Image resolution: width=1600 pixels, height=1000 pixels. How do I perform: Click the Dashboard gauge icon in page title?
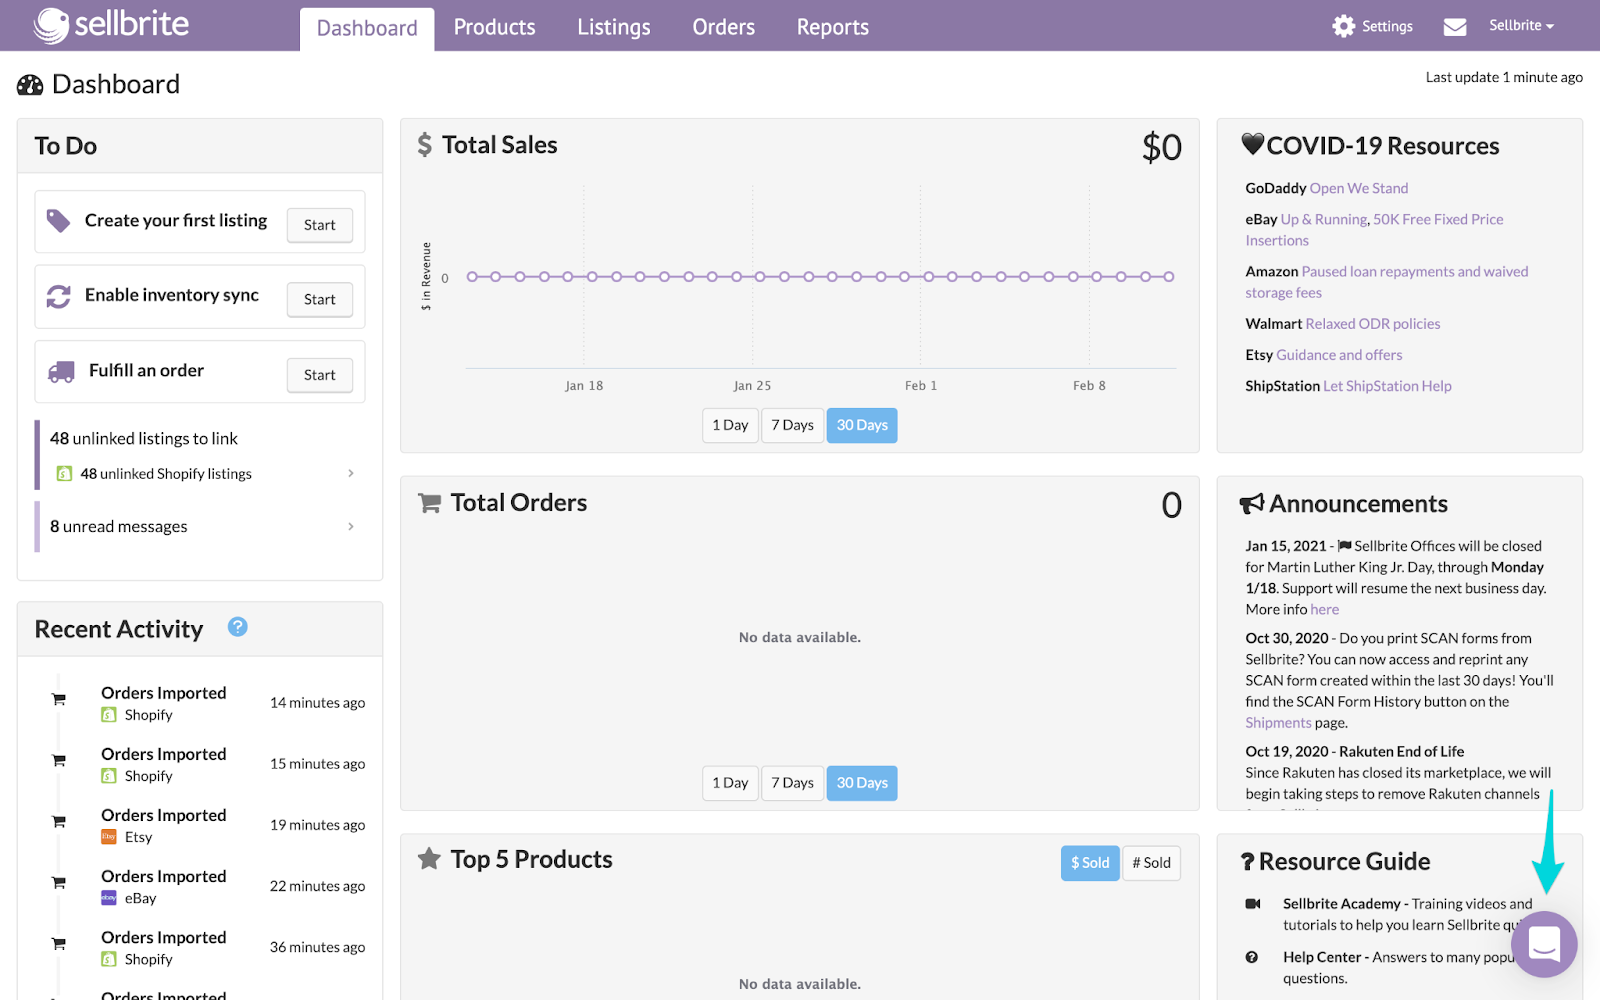30,85
